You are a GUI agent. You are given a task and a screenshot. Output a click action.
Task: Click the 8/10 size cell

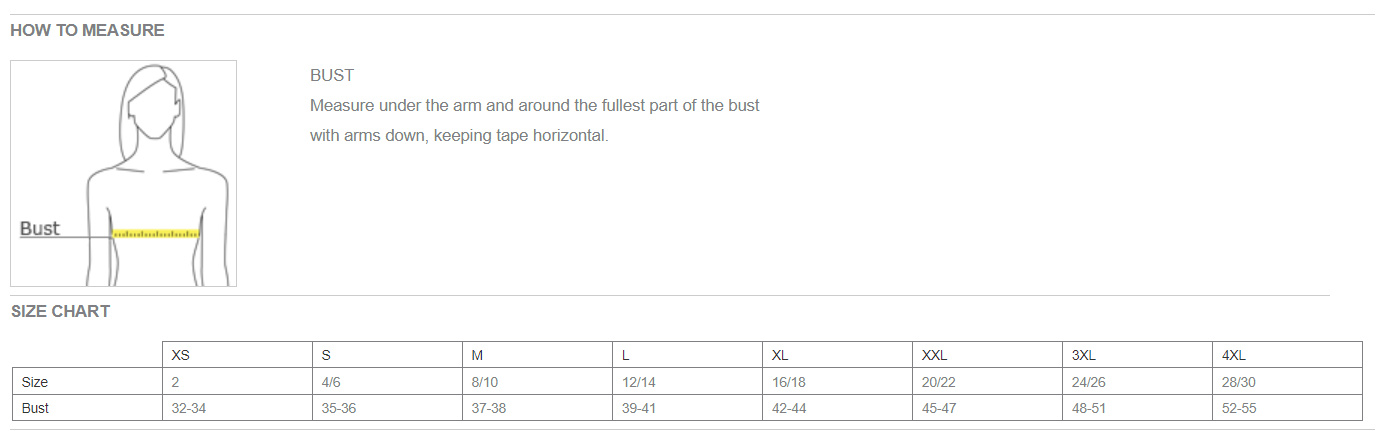(537, 382)
